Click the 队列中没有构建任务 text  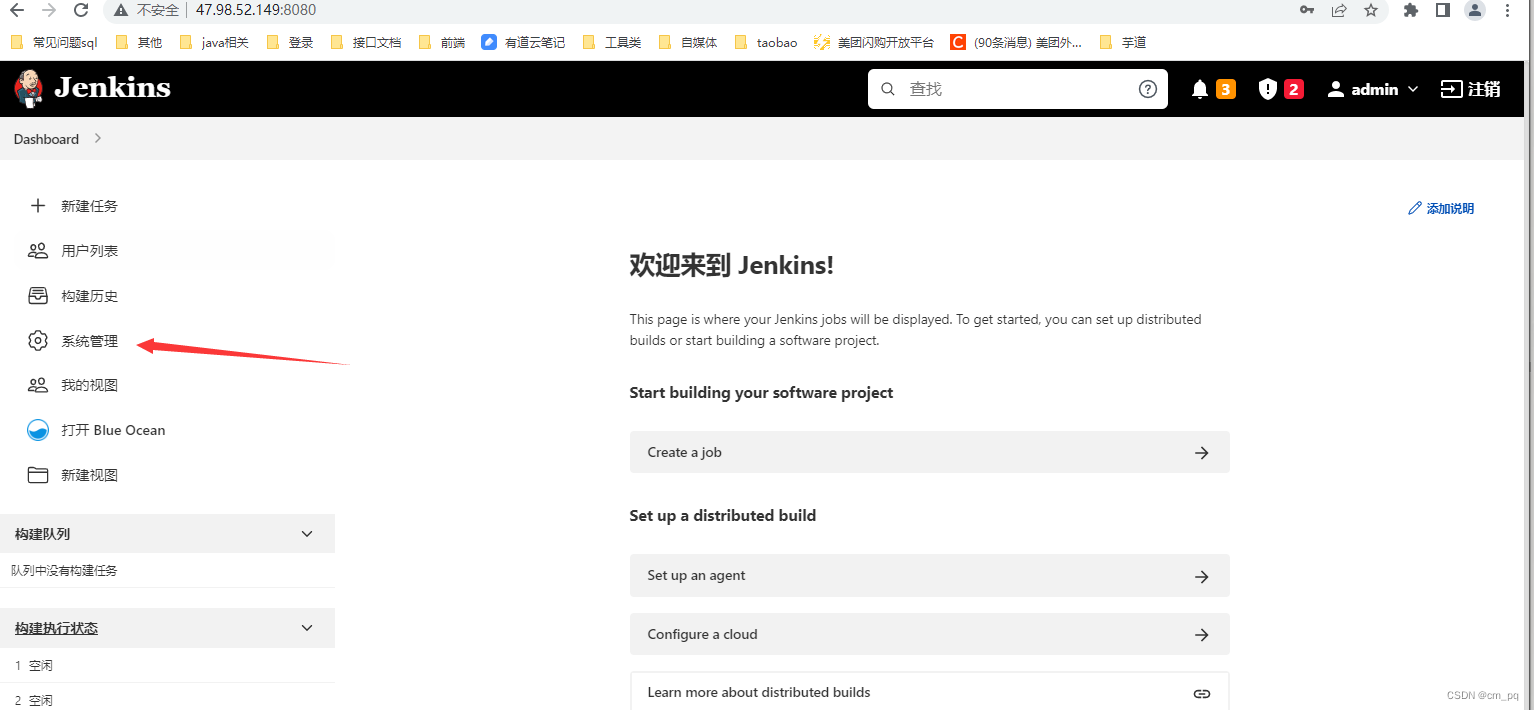64,570
